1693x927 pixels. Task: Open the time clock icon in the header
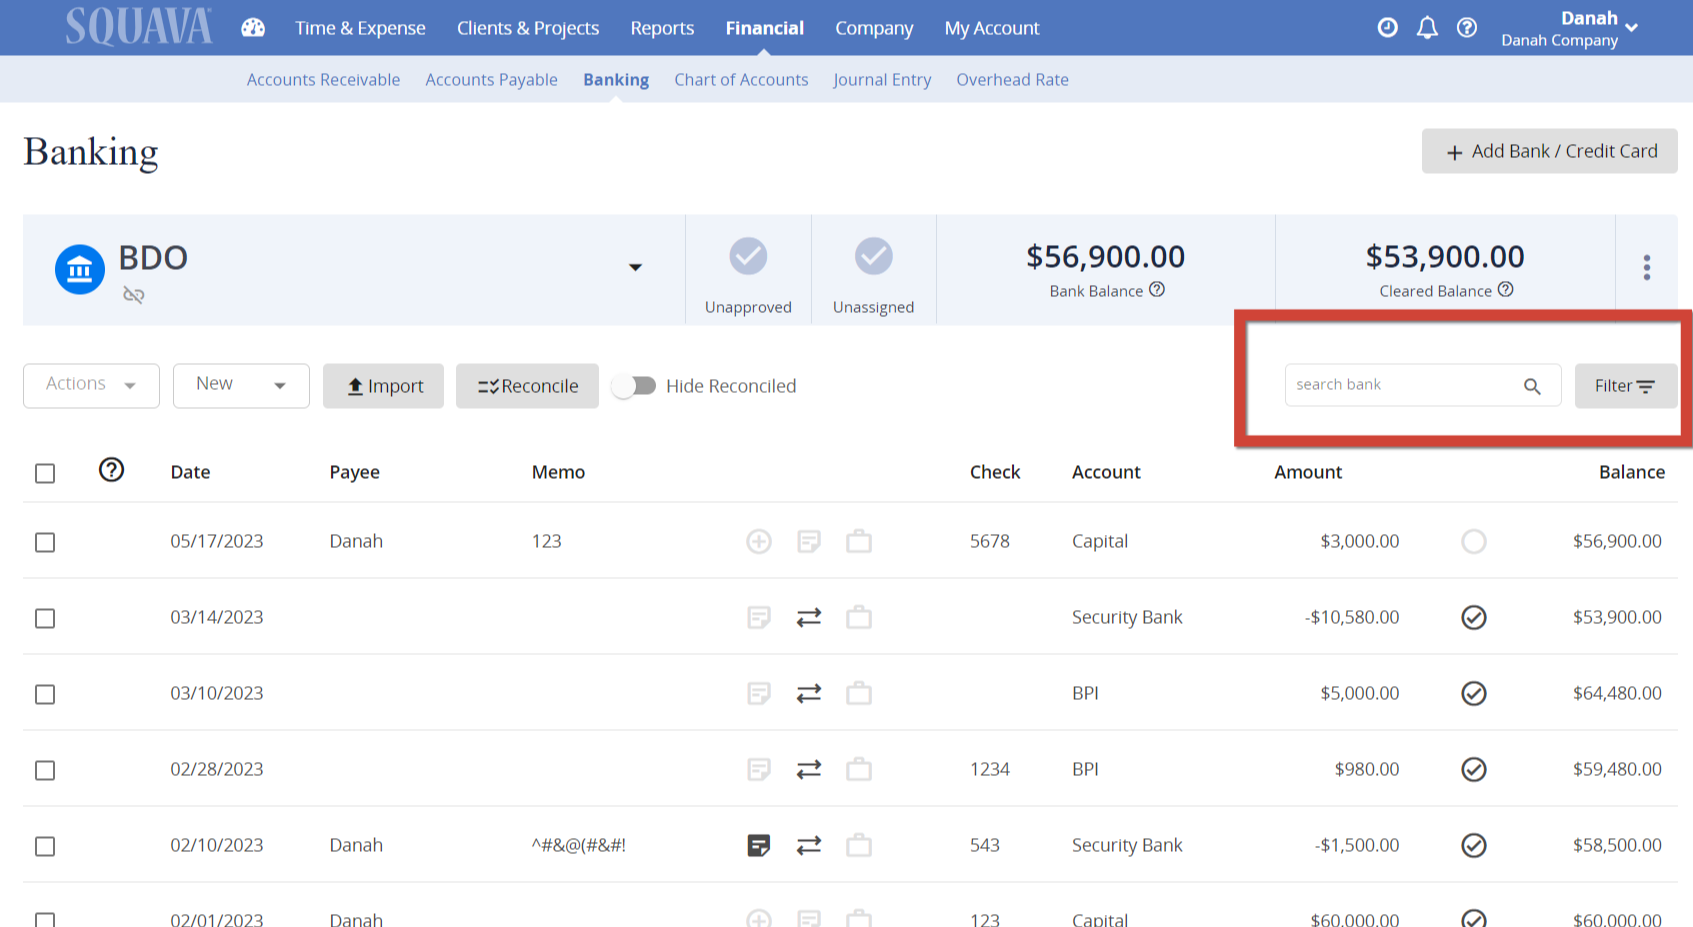[1387, 27]
